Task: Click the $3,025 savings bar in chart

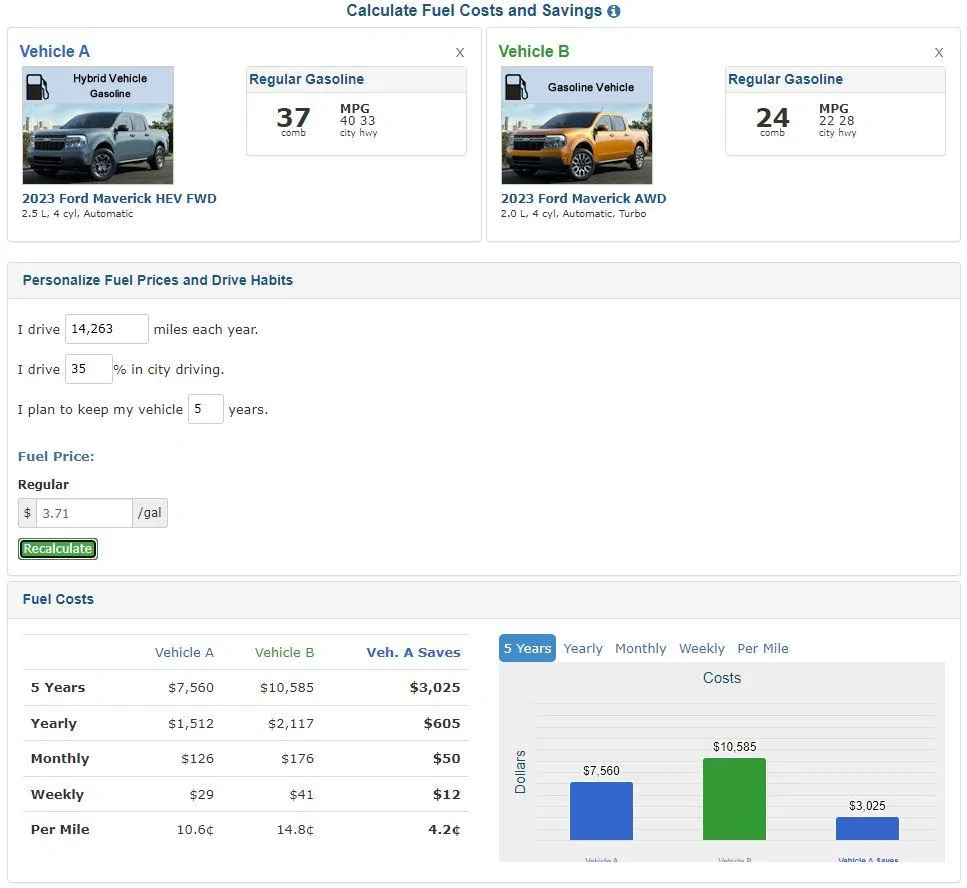Action: tap(867, 829)
